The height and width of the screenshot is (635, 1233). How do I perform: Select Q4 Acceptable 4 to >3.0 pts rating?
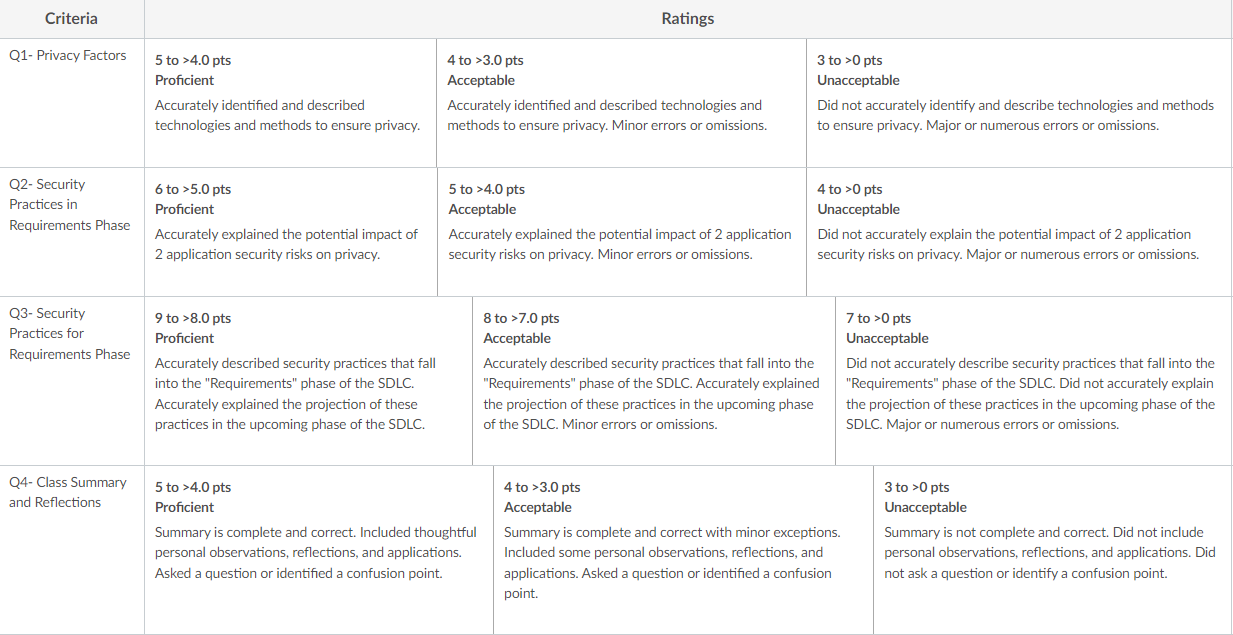coord(684,550)
